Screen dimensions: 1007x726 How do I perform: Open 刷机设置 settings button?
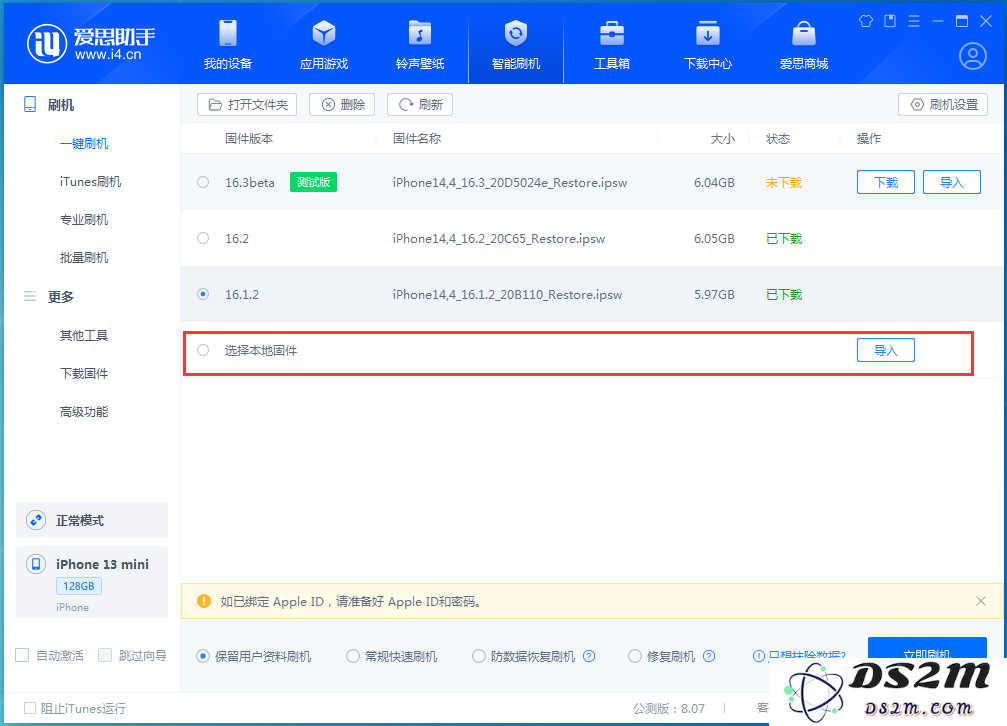point(943,104)
